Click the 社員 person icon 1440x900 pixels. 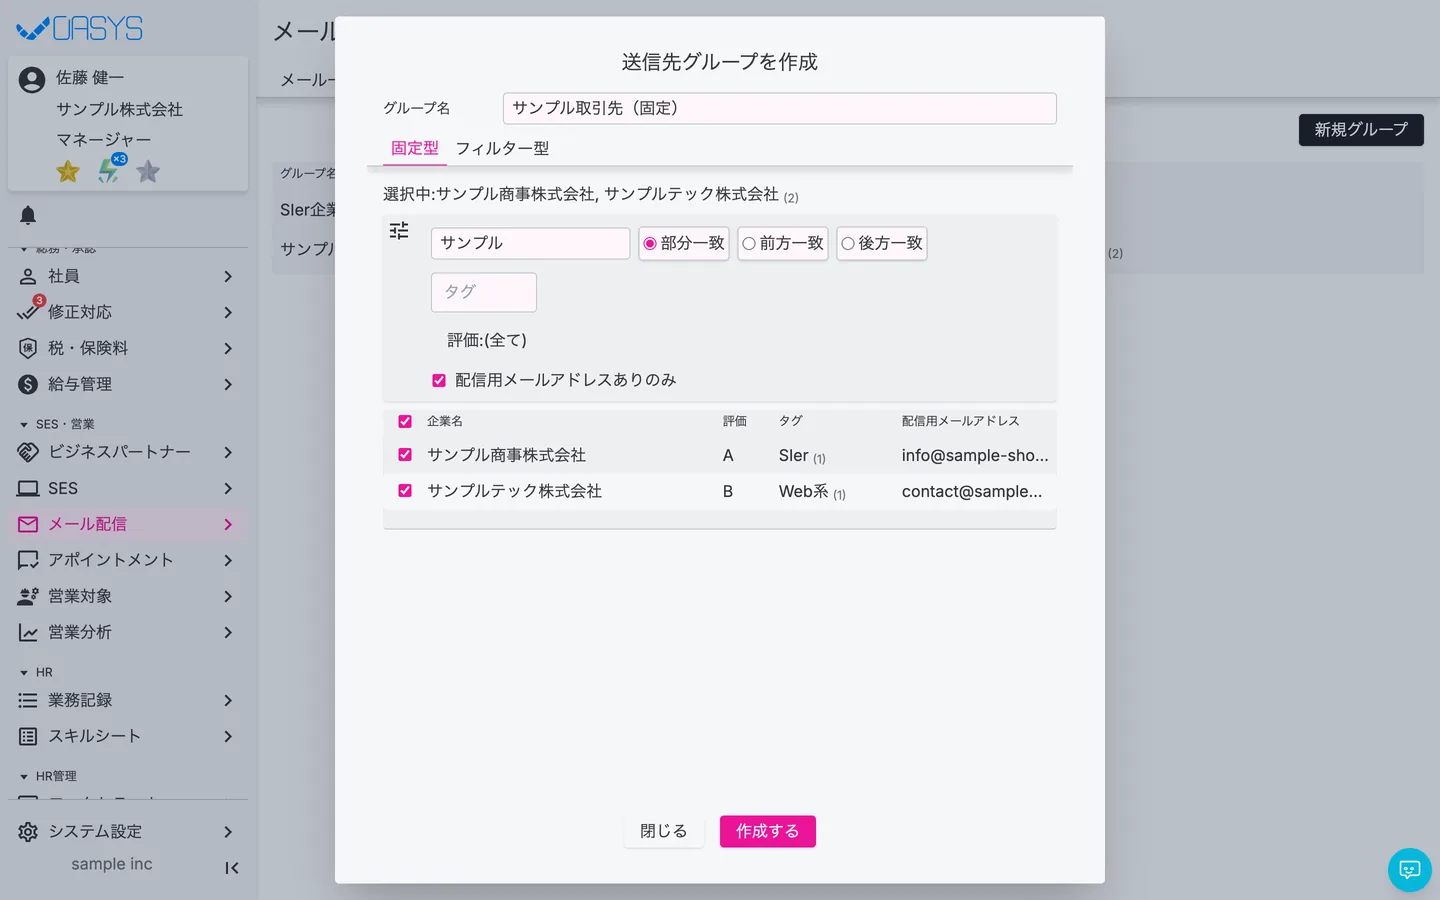(x=28, y=276)
